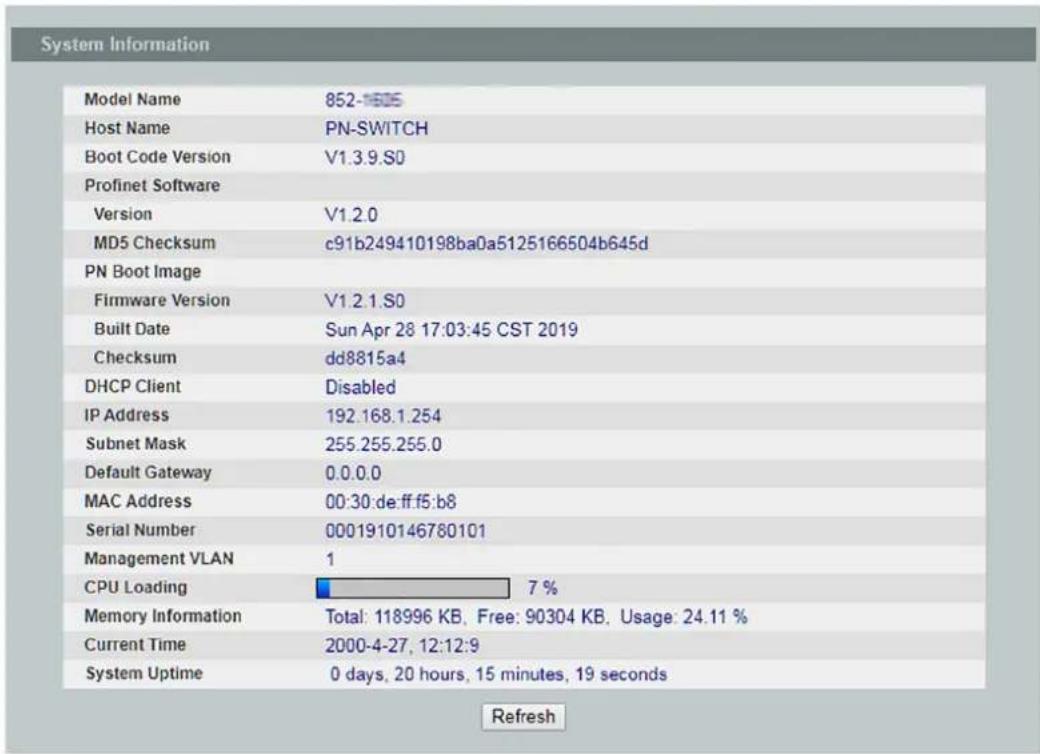This screenshot has width=1040, height=754.
Task: Select the built date Sun Apr 28 value
Action: tap(451, 330)
